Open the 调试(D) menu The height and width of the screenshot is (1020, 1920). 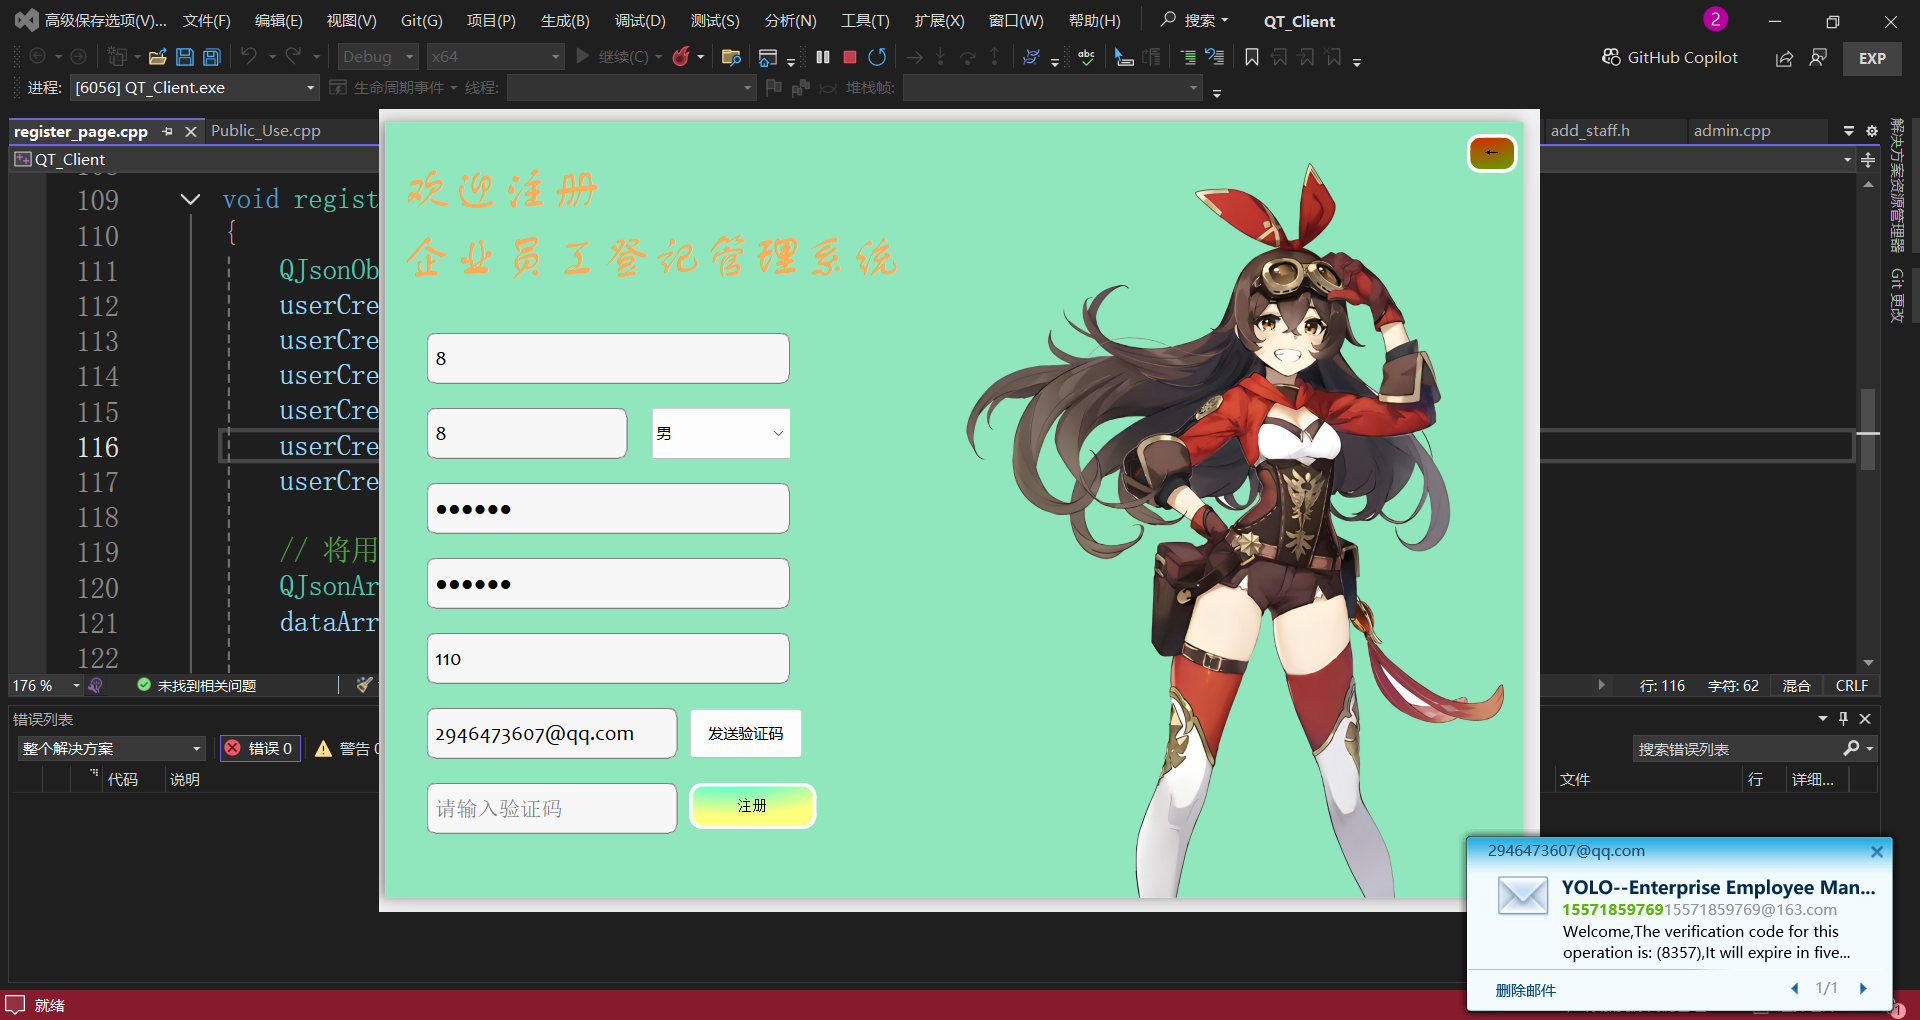(639, 21)
